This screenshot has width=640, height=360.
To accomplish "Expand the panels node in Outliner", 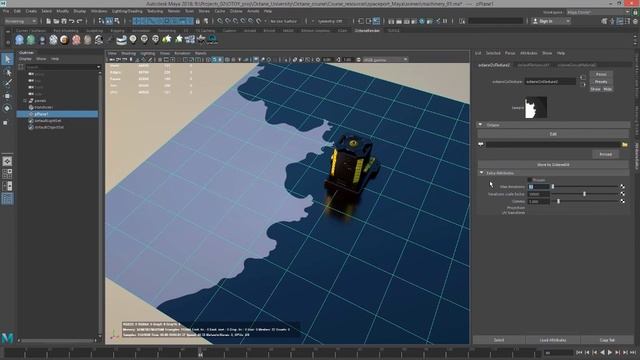I will 25,100.
